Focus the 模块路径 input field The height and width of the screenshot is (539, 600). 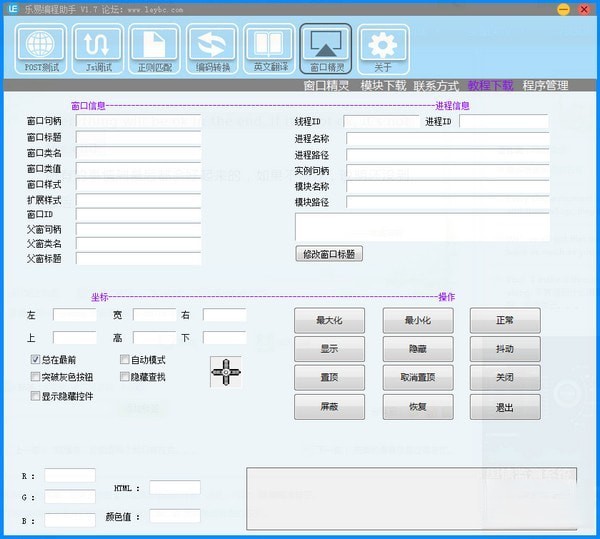pos(448,202)
